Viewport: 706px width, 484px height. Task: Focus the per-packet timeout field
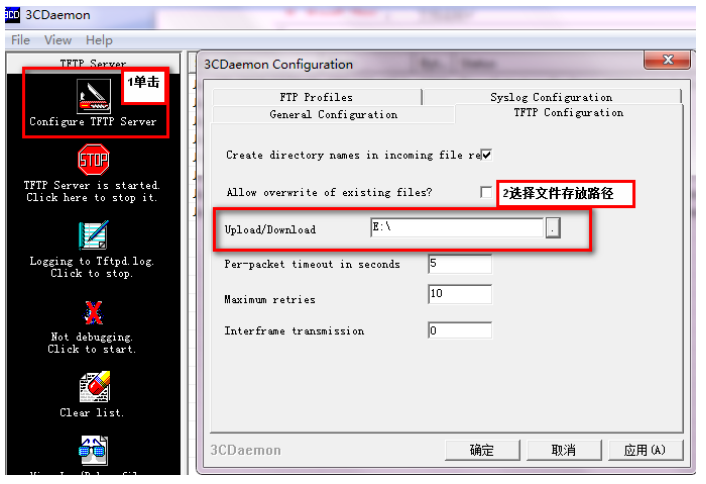(x=460, y=264)
